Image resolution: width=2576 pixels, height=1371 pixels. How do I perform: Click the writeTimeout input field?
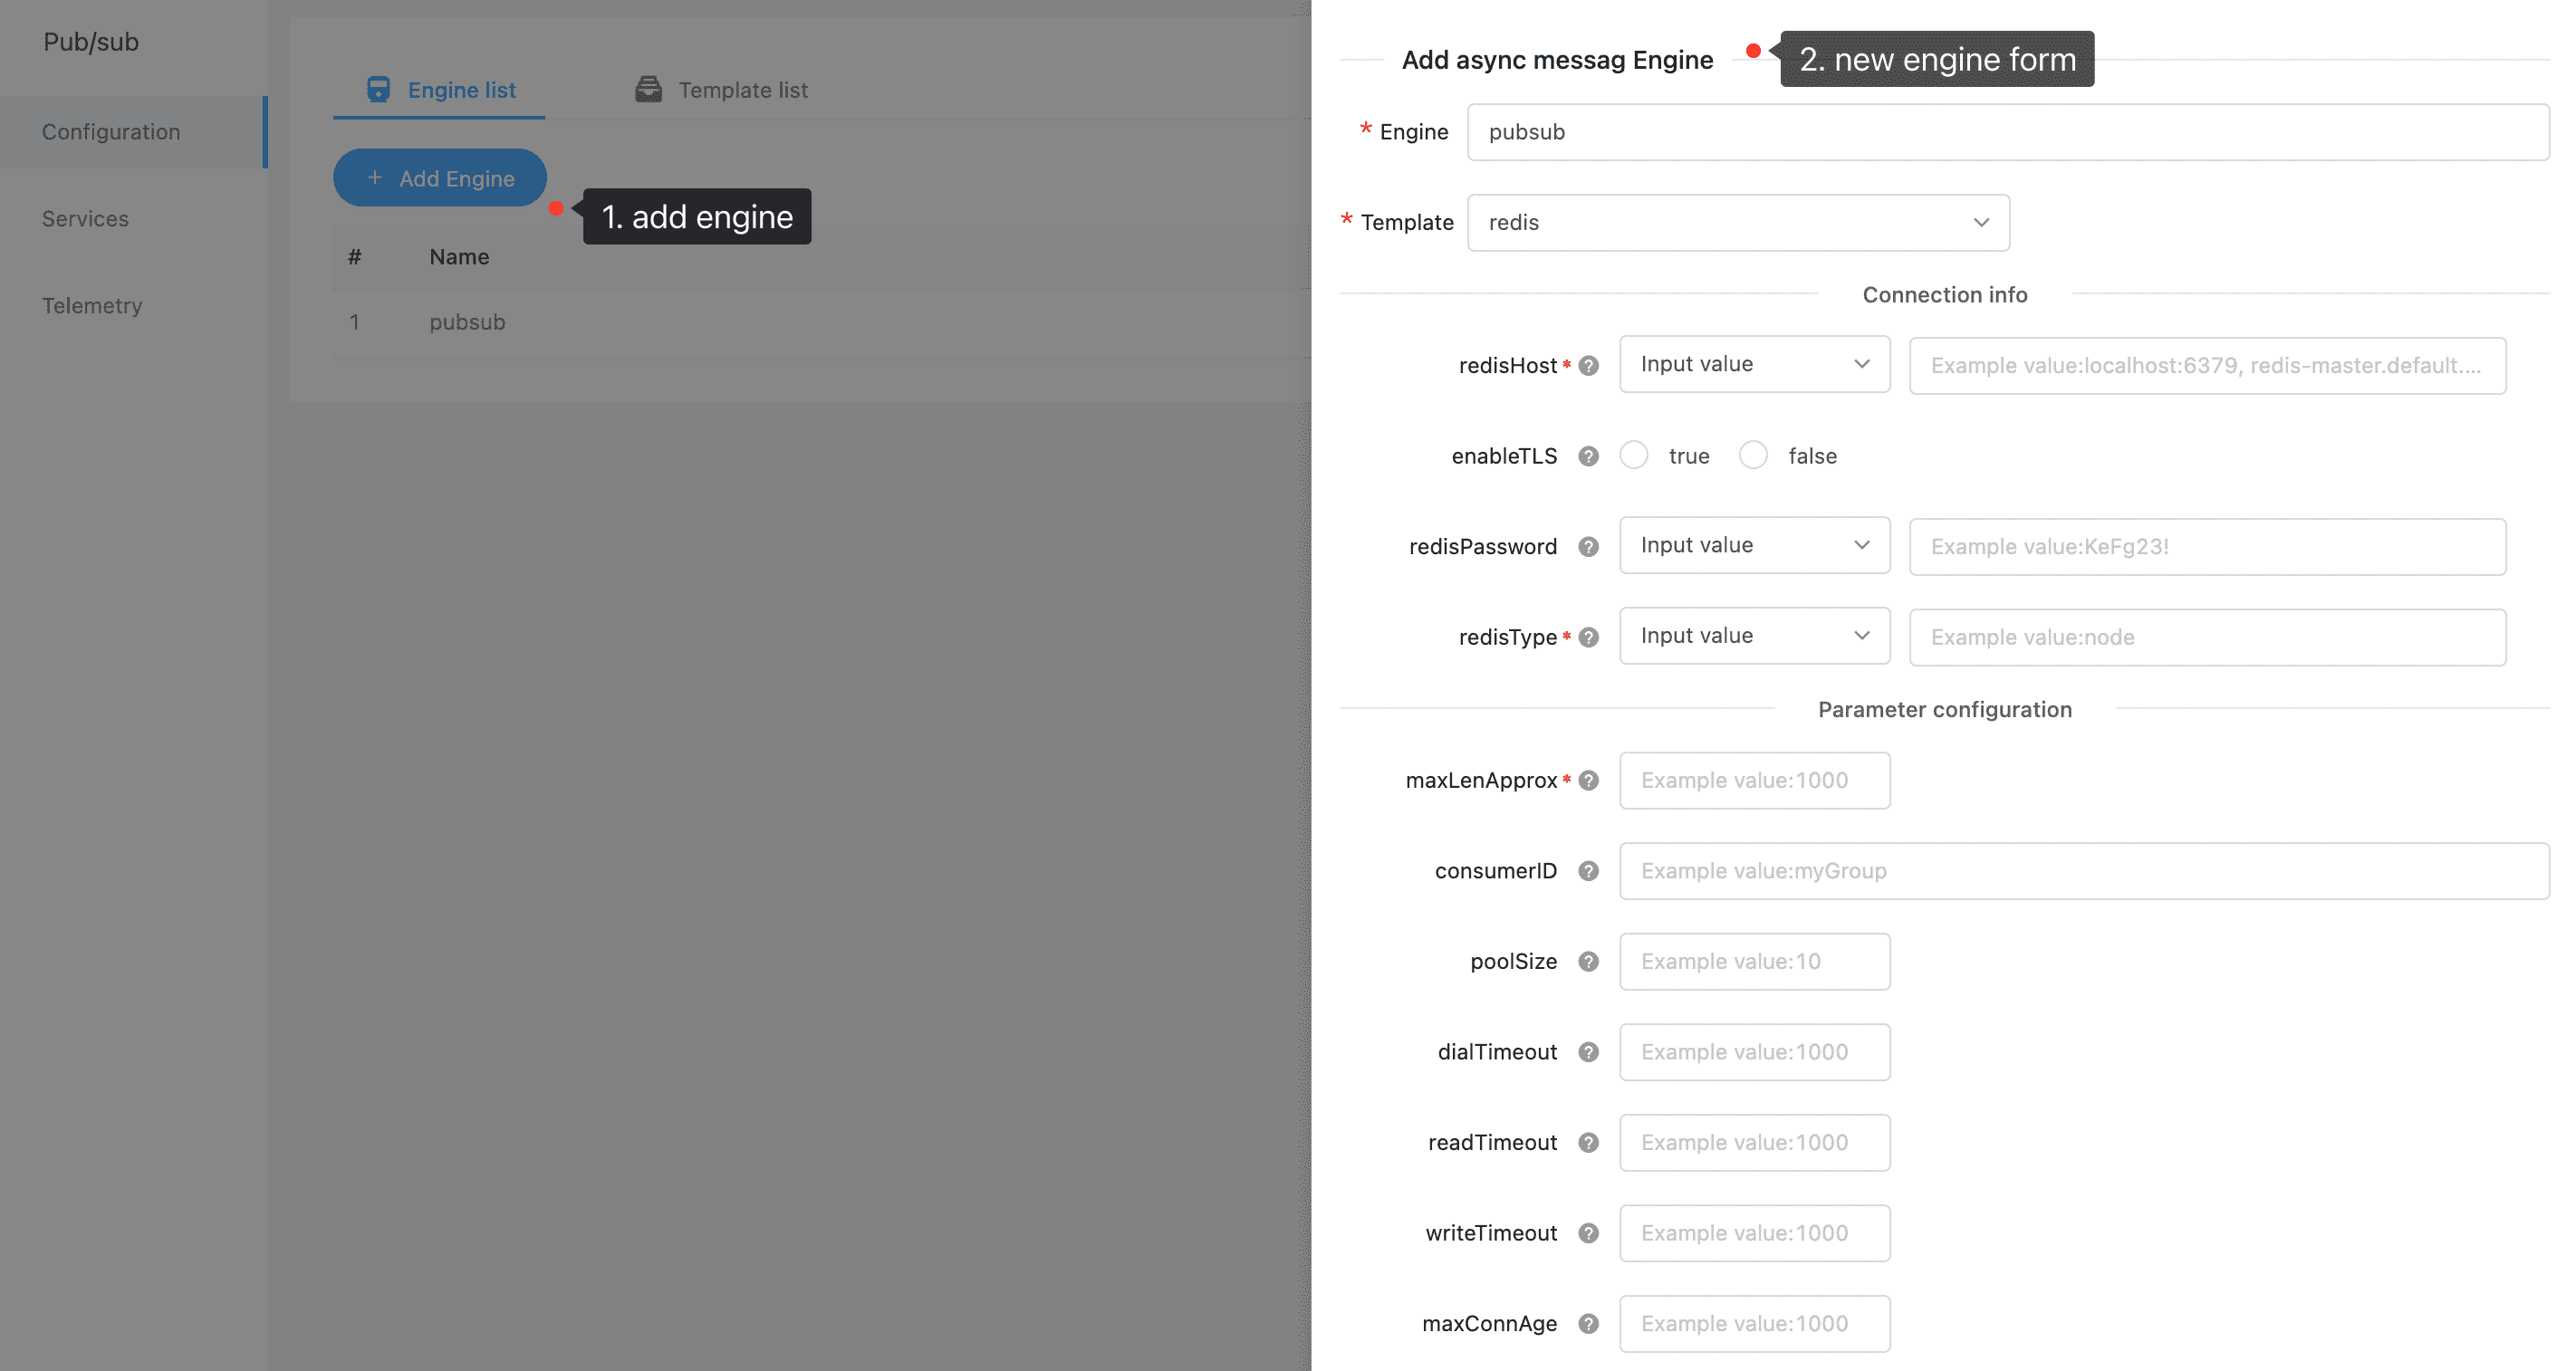(x=1754, y=1233)
